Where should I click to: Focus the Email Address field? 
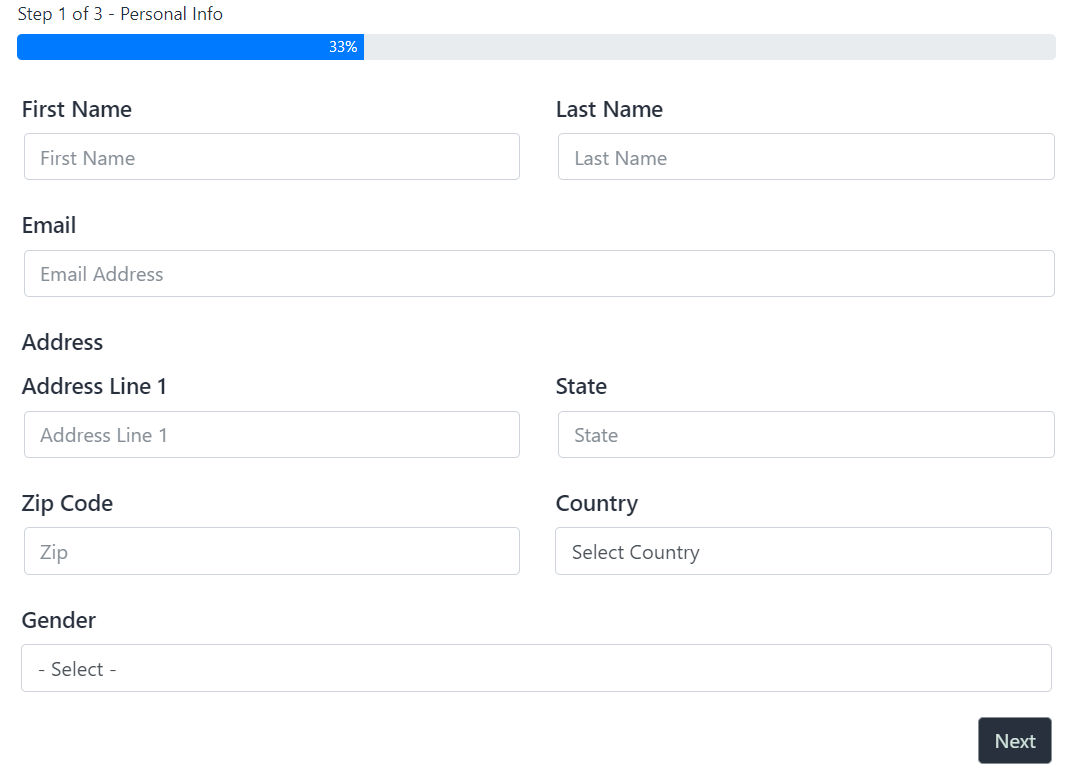538,273
